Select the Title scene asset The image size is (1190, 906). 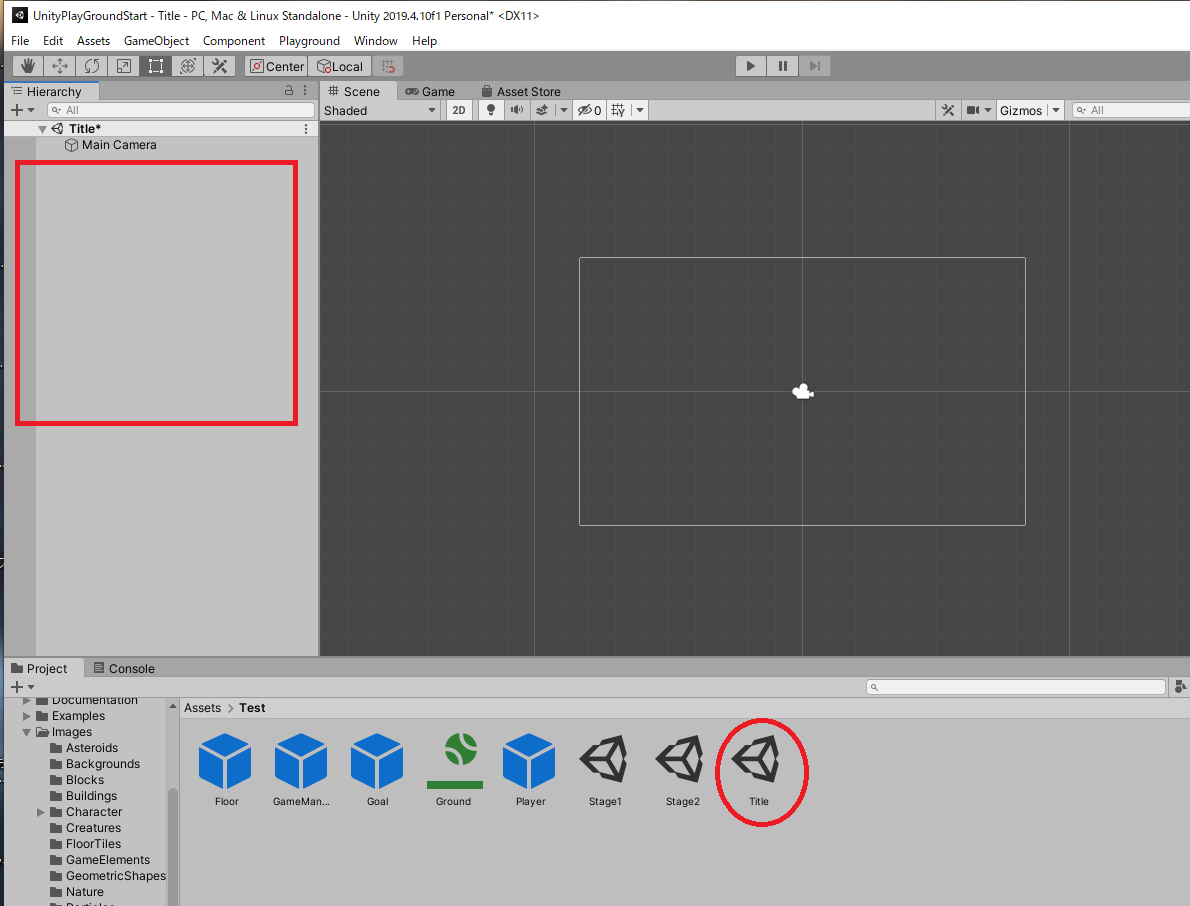coord(758,769)
